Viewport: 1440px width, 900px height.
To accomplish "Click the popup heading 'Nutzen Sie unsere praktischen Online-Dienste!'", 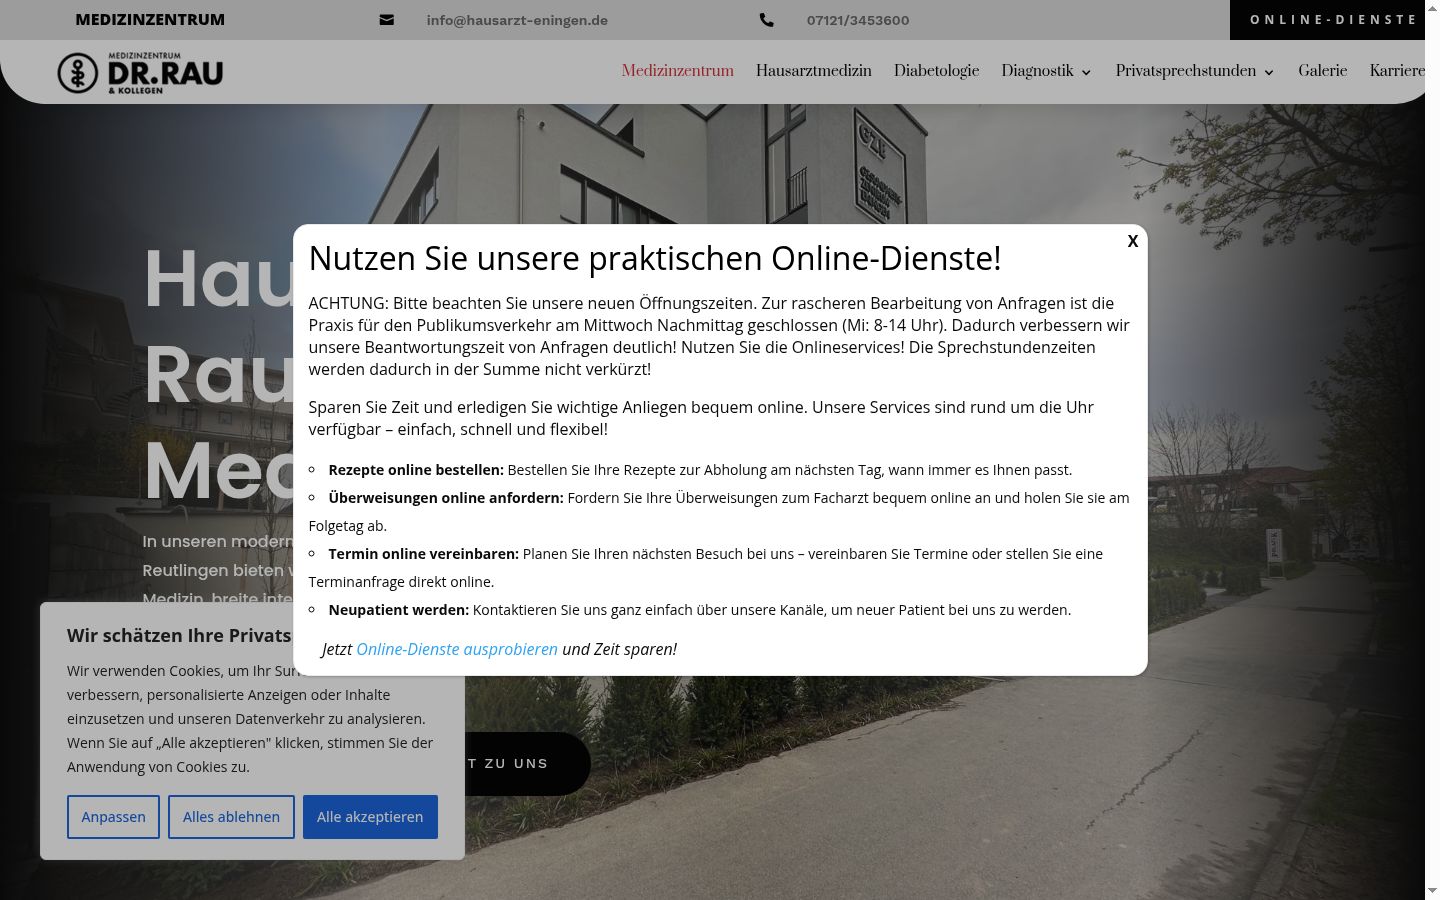I will [655, 258].
